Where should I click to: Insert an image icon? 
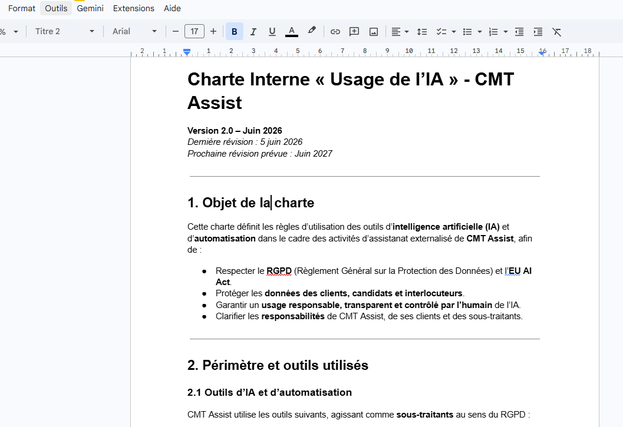[373, 32]
